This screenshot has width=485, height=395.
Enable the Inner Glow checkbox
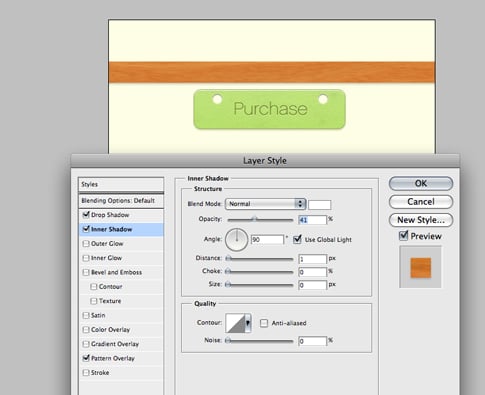(x=86, y=258)
